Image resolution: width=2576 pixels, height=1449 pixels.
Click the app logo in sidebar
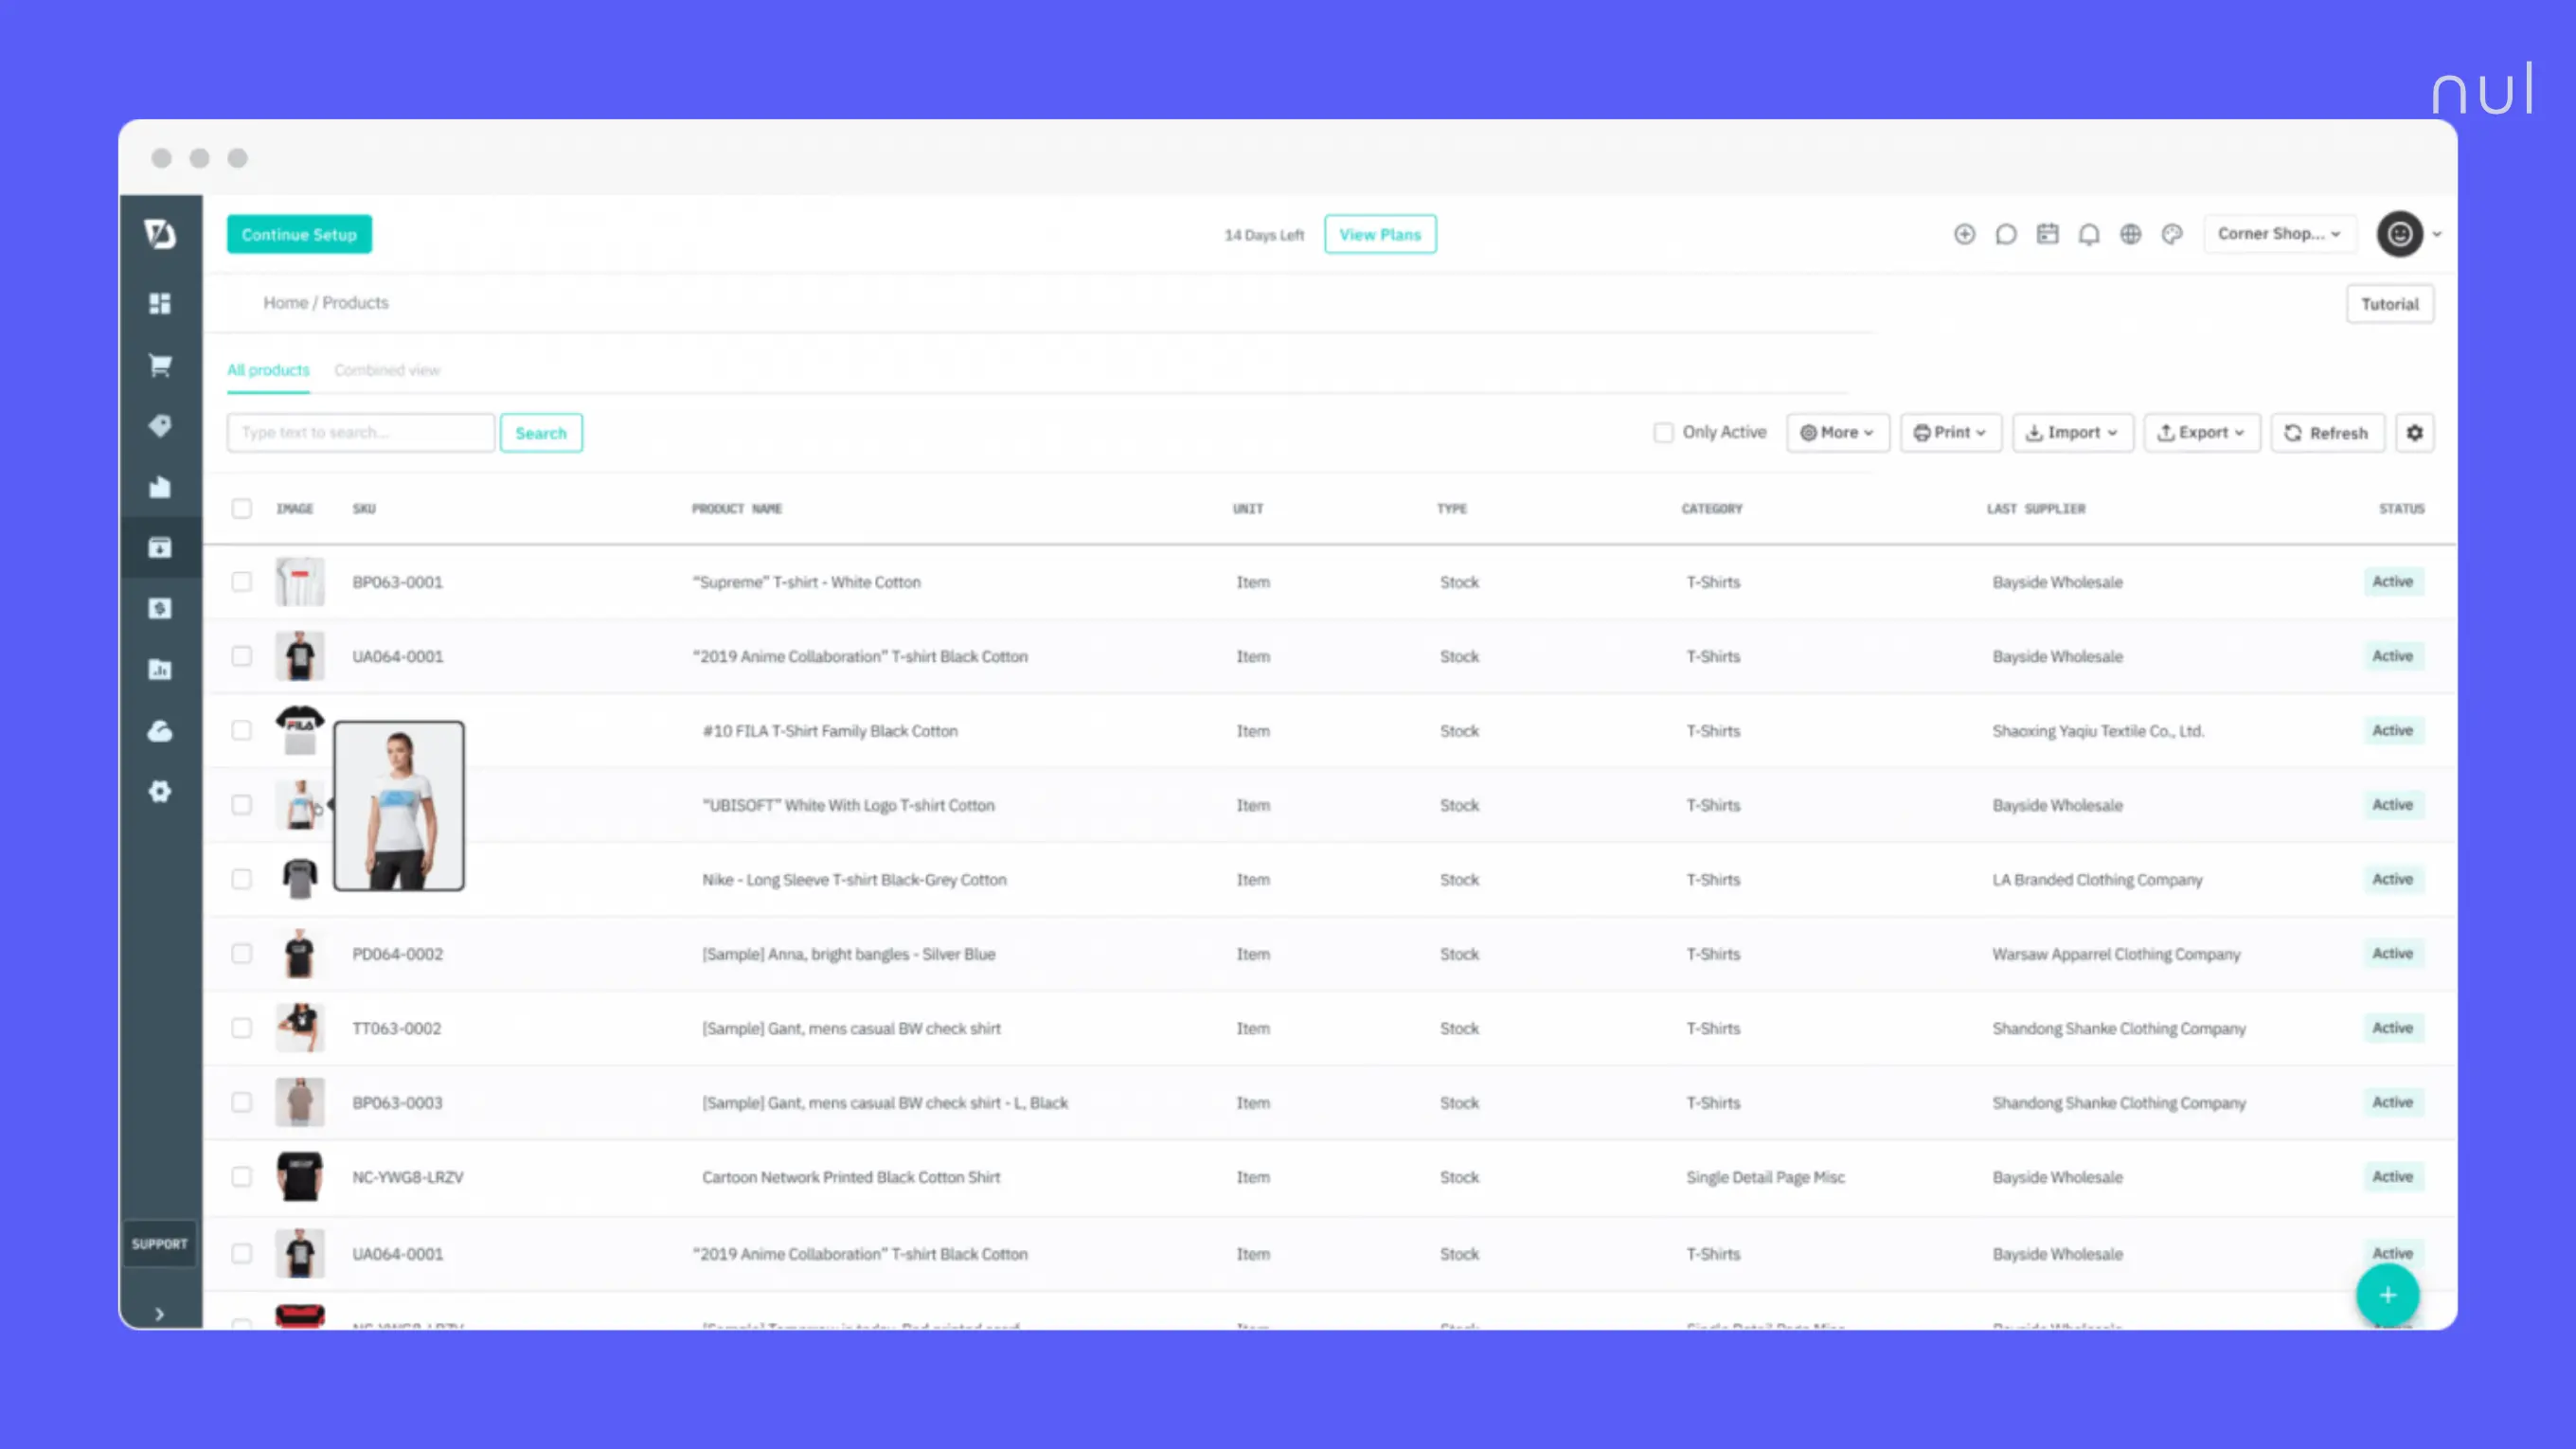click(x=160, y=234)
